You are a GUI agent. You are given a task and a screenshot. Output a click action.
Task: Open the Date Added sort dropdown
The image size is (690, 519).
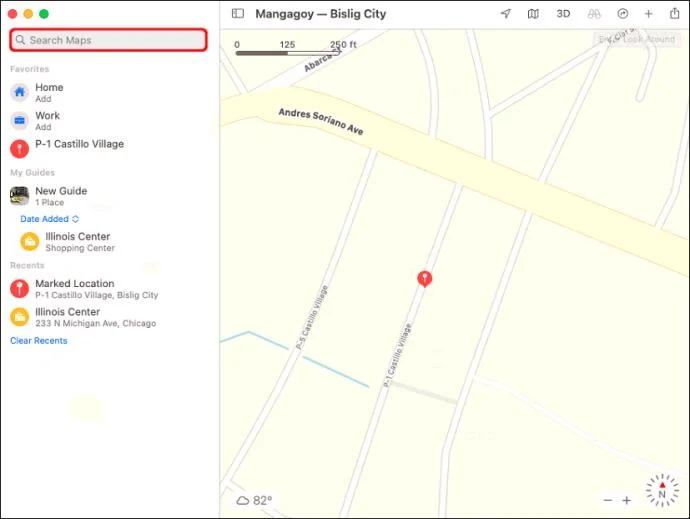point(49,219)
